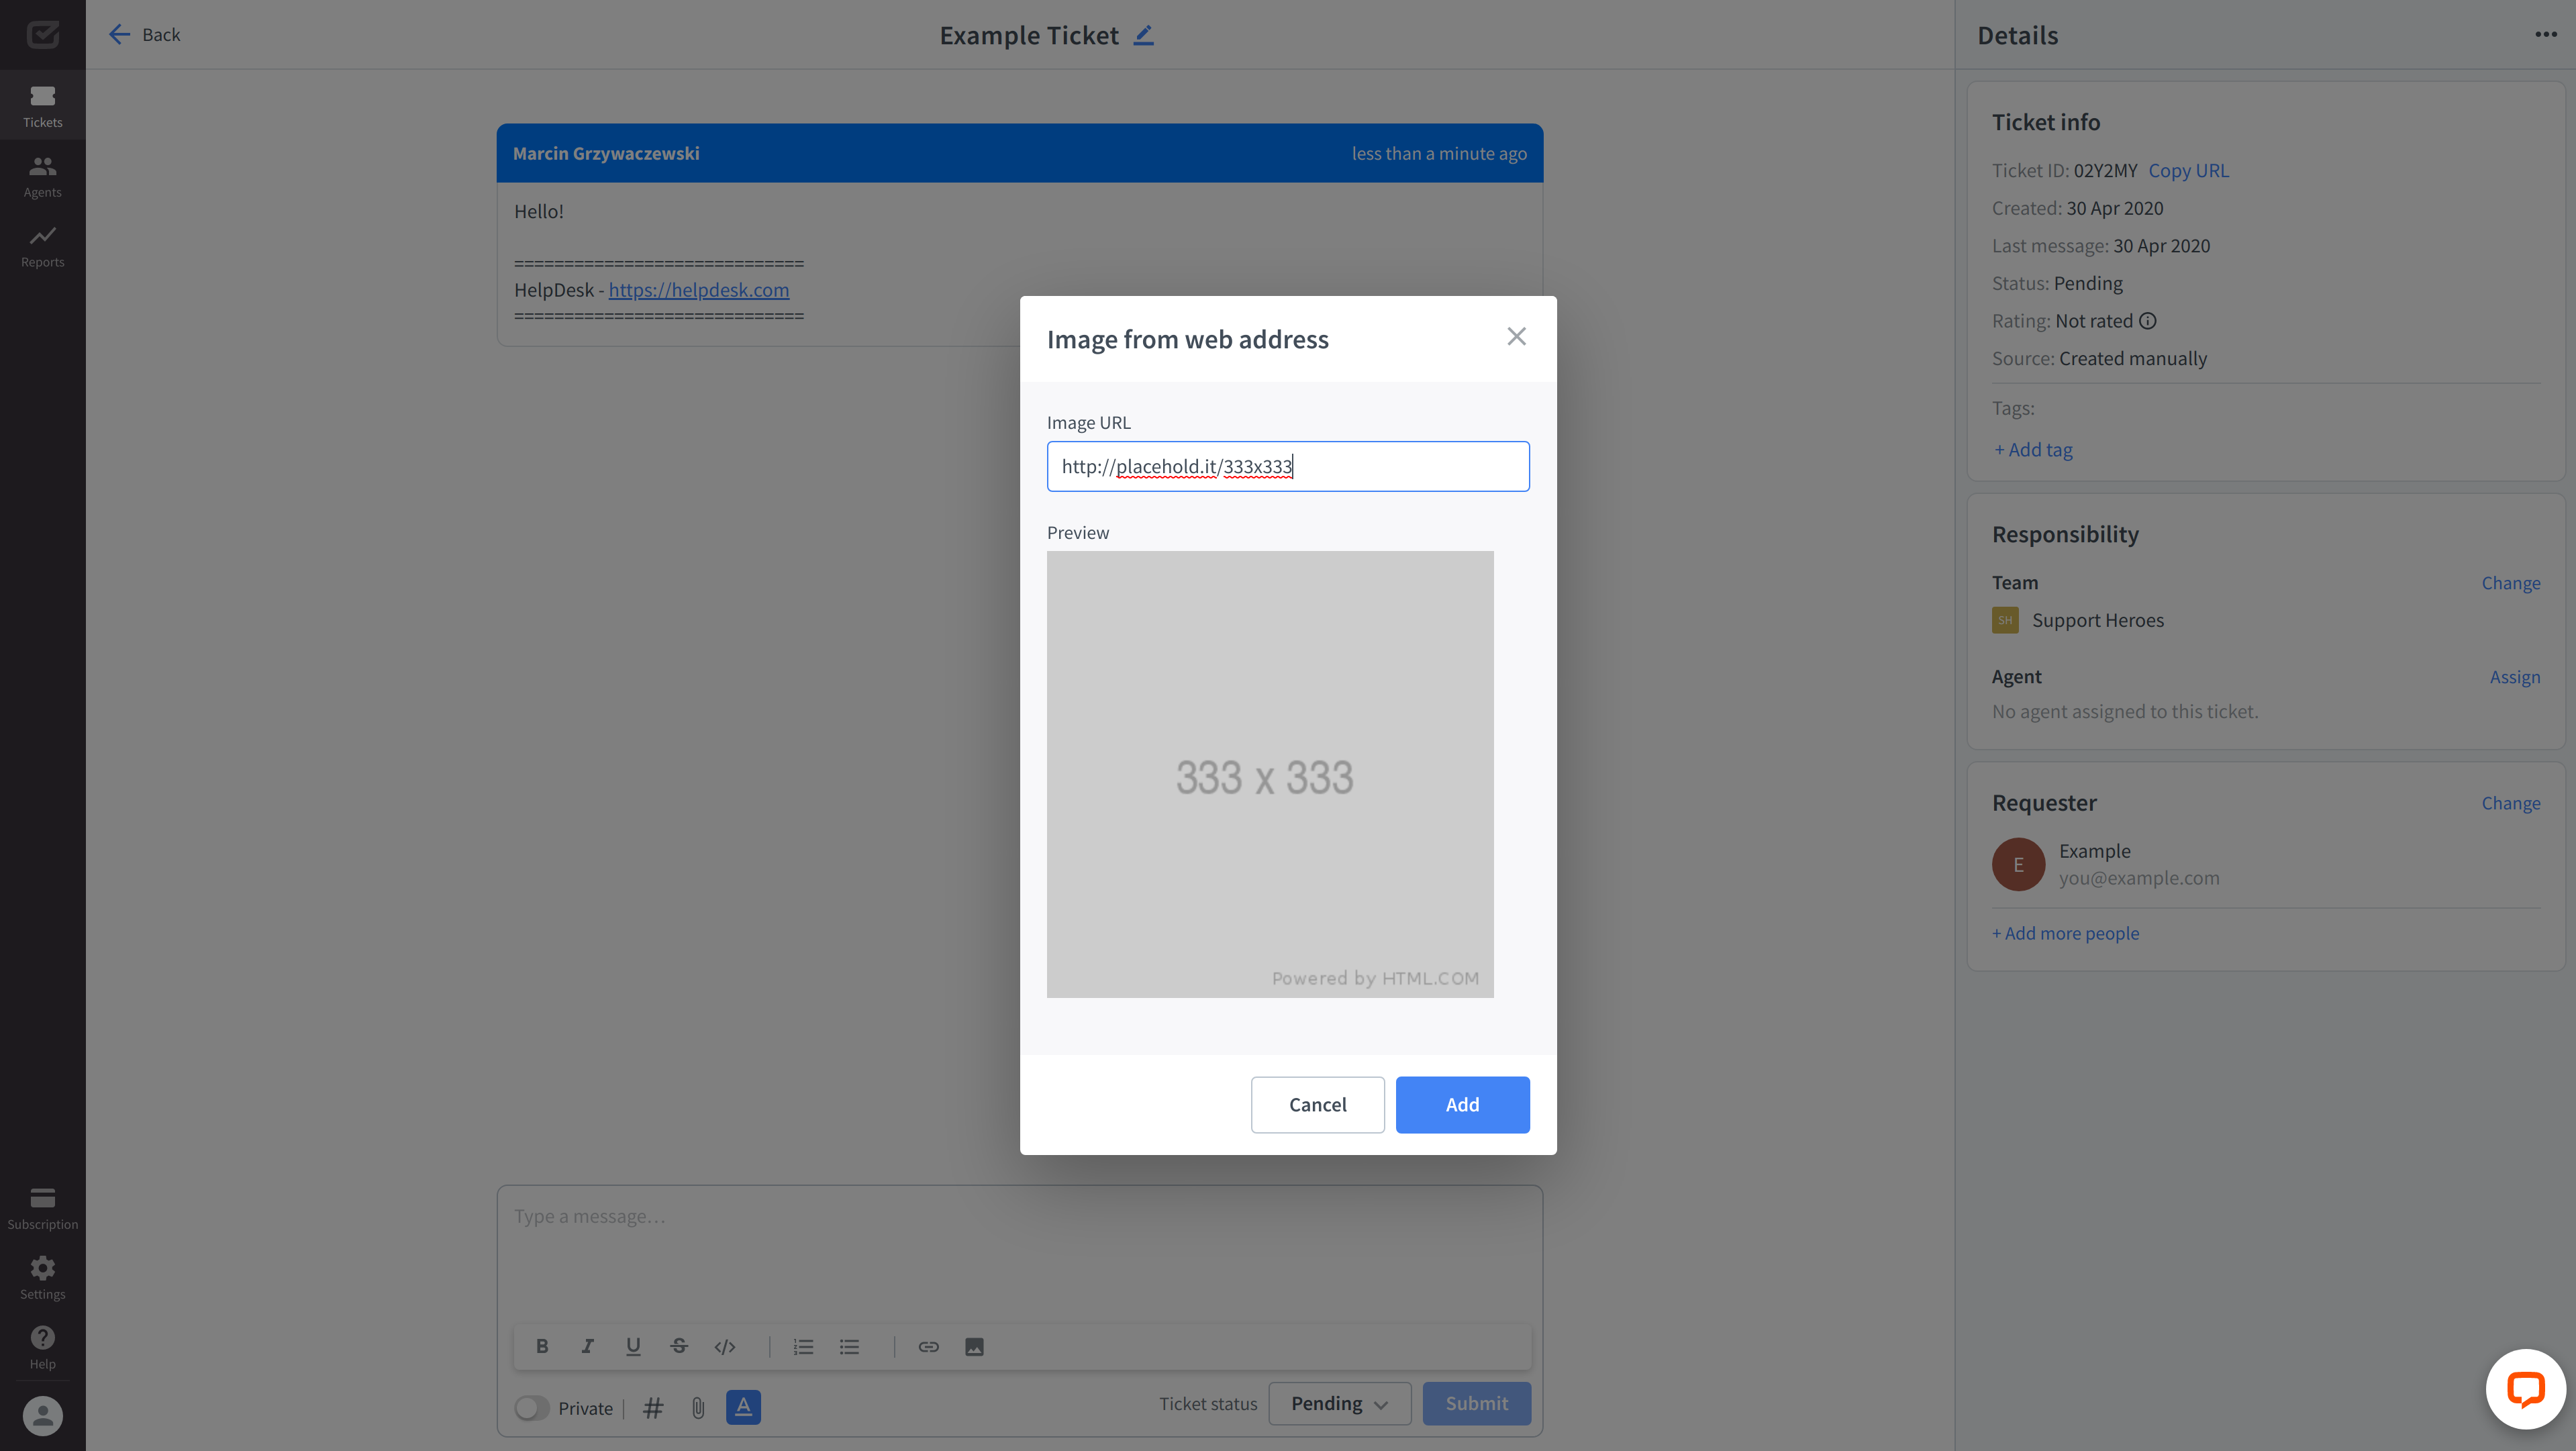Select the Reports sidebar icon
The height and width of the screenshot is (1451, 2576).
pyautogui.click(x=42, y=244)
